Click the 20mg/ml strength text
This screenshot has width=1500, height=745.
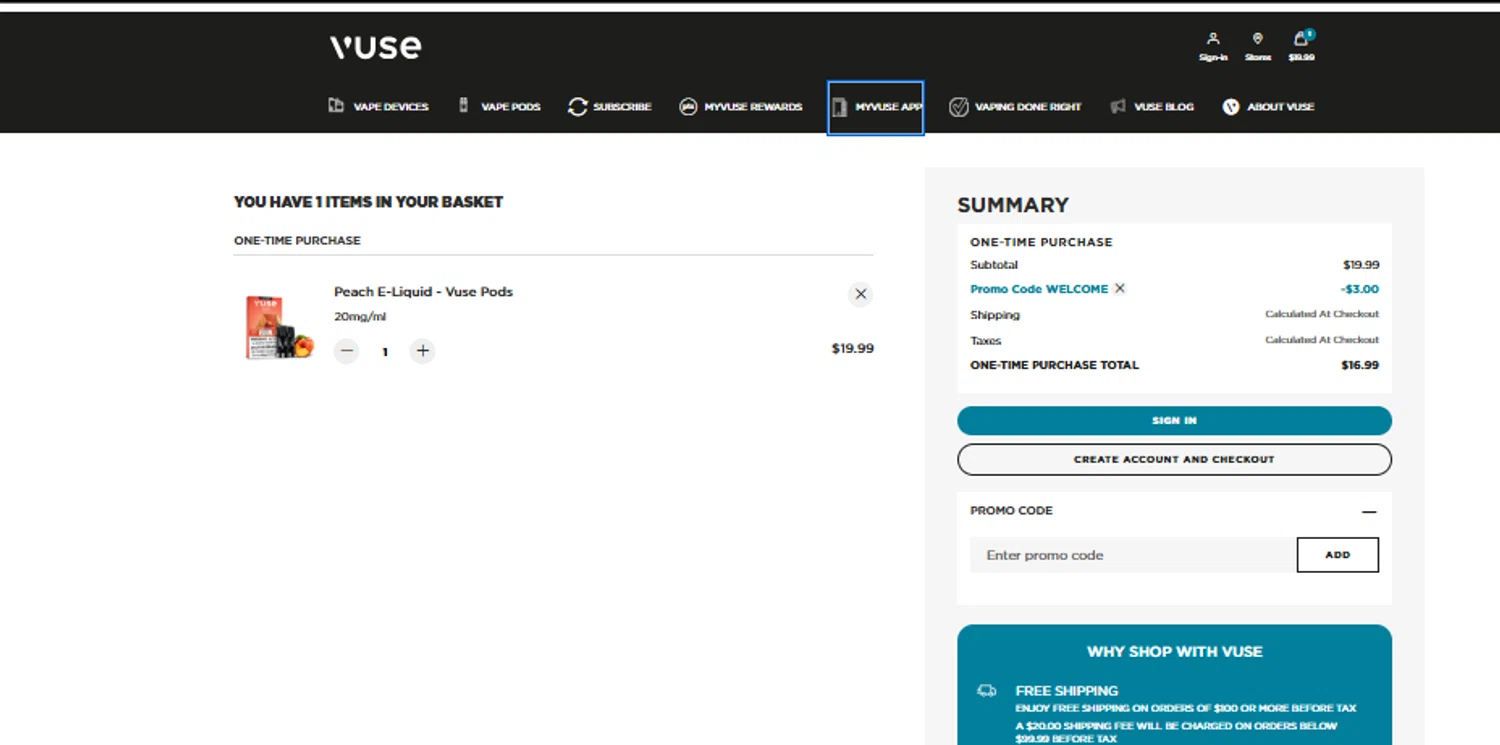360,317
